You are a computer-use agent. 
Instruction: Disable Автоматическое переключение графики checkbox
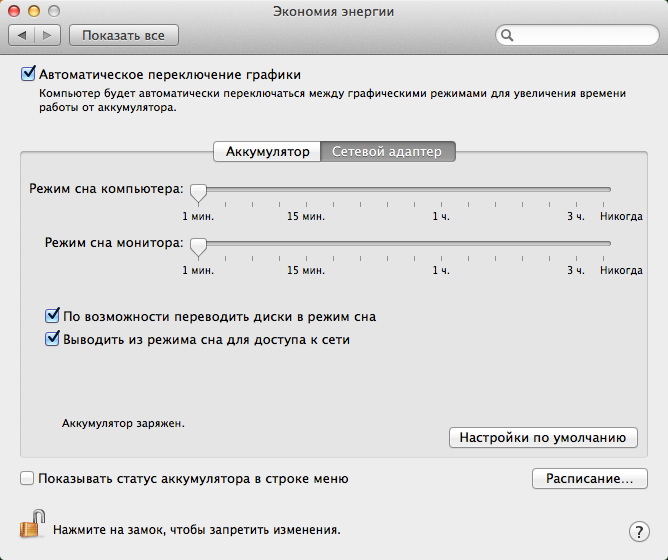pos(27,74)
